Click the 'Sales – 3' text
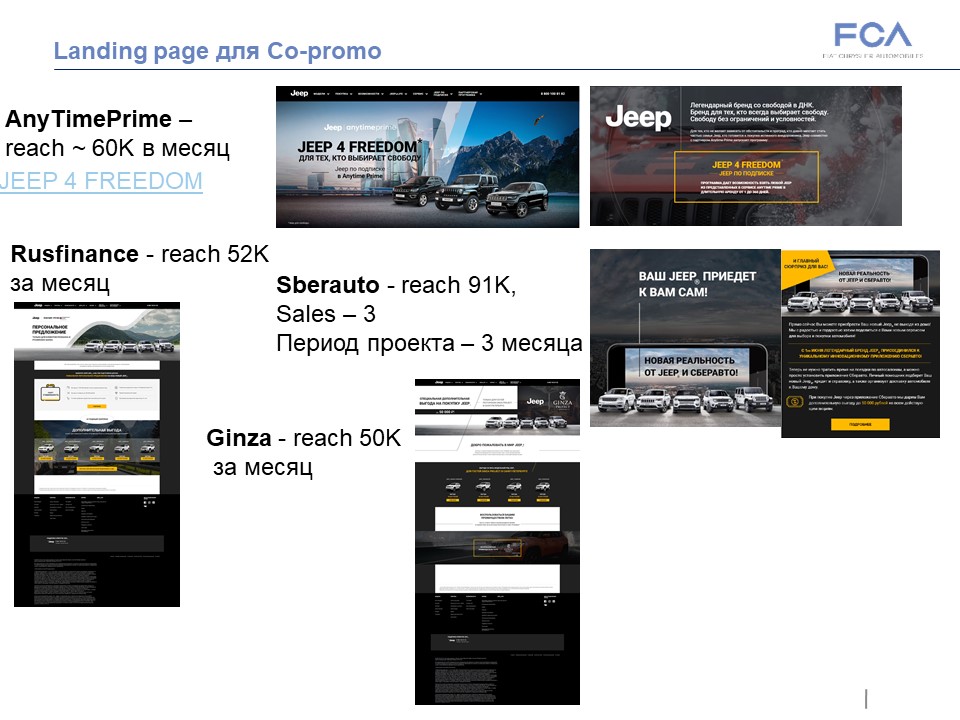Screen dimensions: 960x720 (326, 314)
